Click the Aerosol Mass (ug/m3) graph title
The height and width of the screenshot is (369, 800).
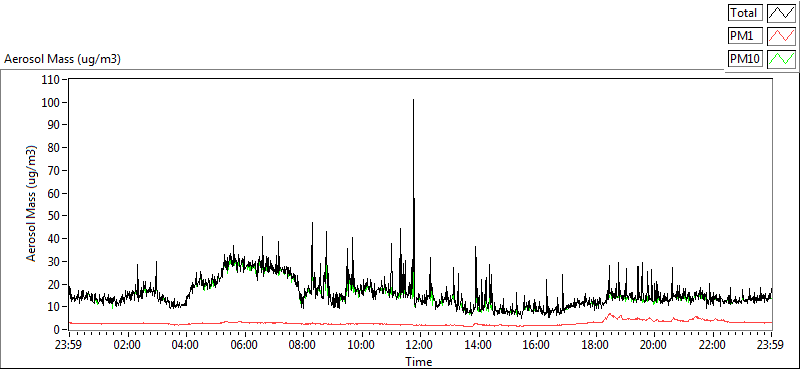point(62,59)
